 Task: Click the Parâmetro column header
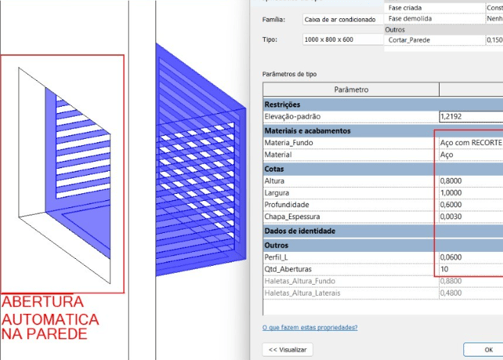point(351,90)
